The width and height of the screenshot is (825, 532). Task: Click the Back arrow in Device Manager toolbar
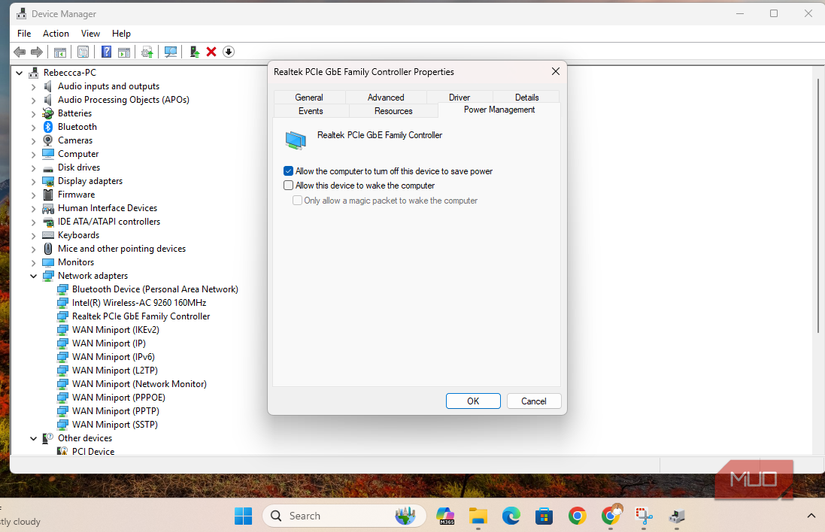coord(20,52)
